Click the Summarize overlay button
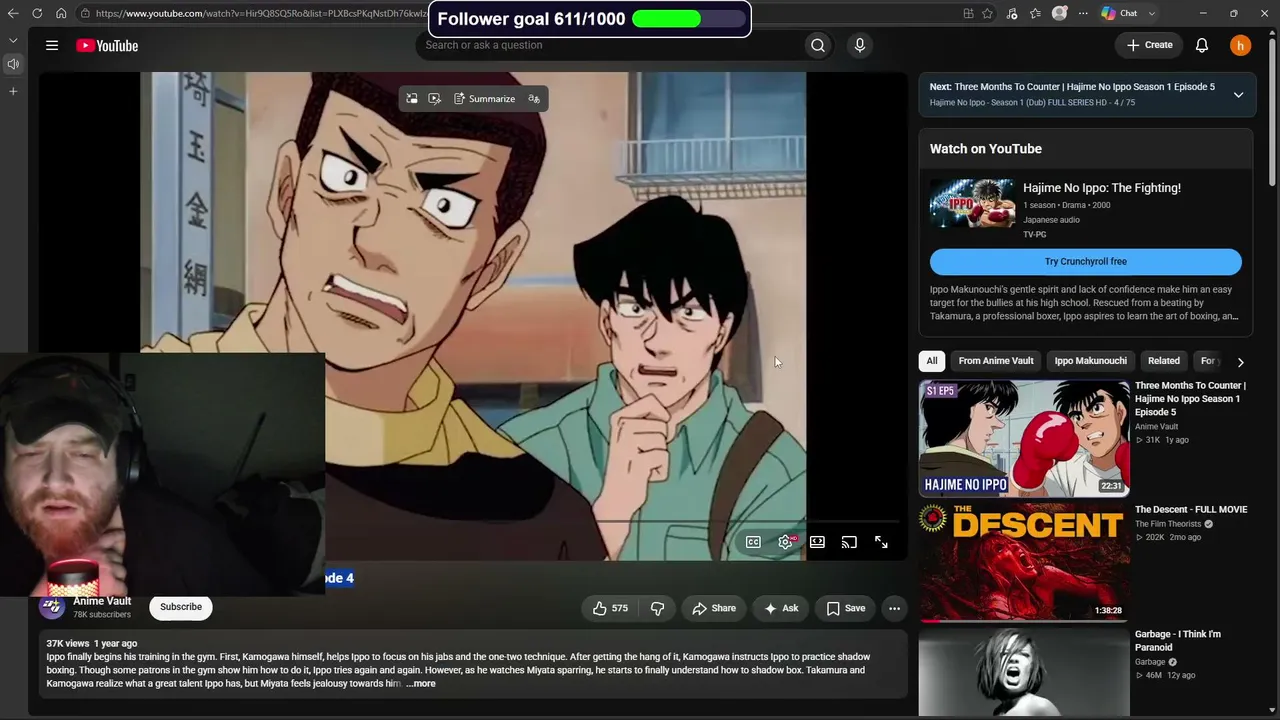 (x=484, y=99)
